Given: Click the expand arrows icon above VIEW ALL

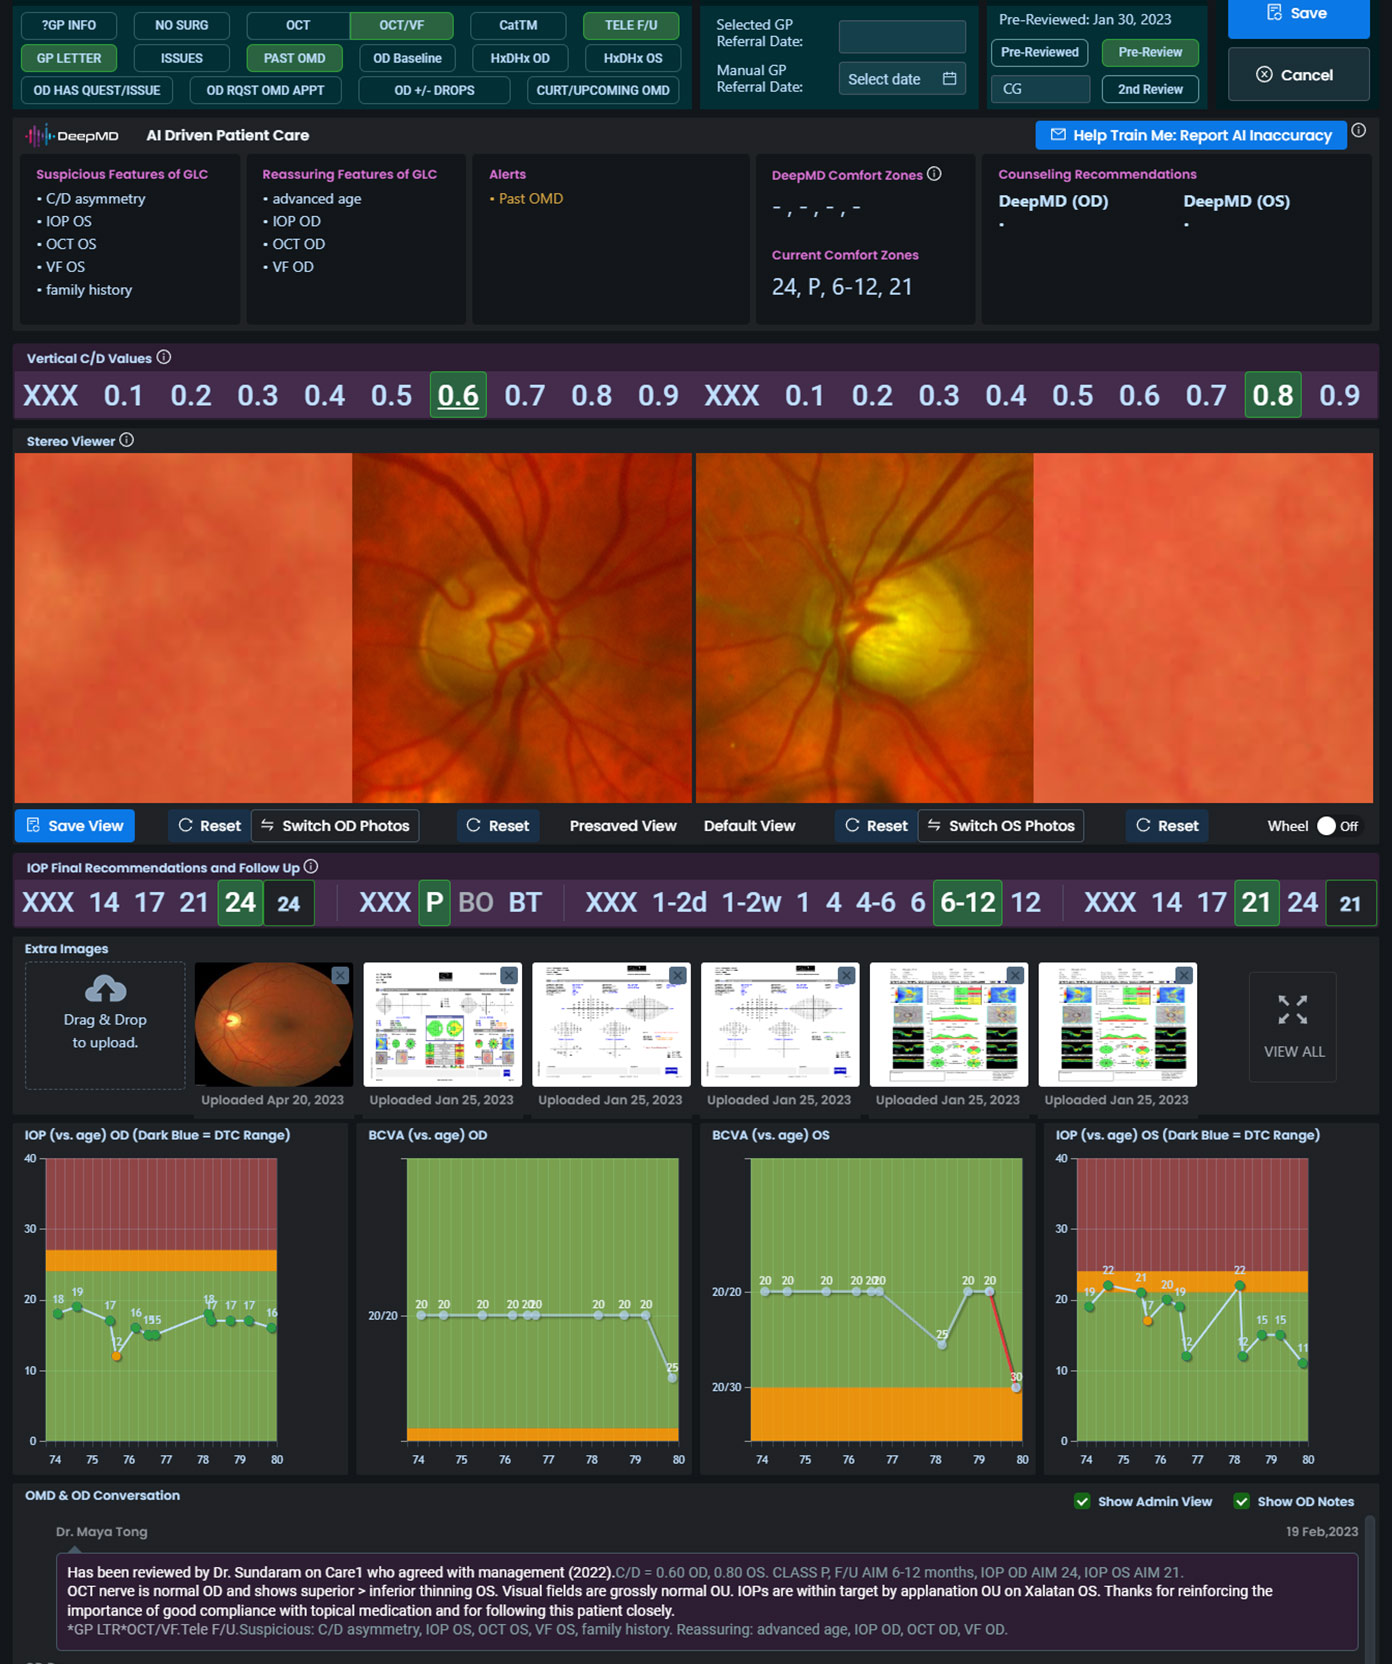Looking at the screenshot, I should (x=1292, y=1010).
